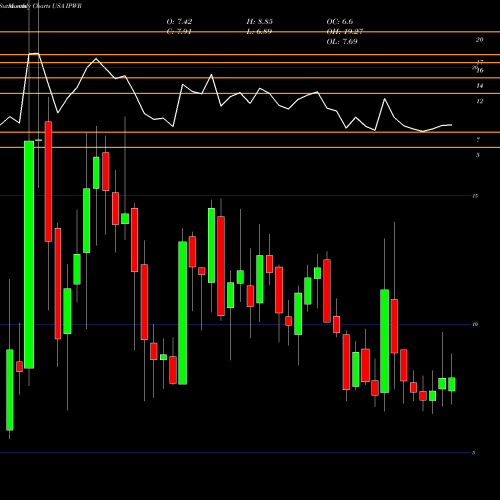The image size is (500, 500).
Task: Click the last green candlestick on the right
Action: (452, 384)
